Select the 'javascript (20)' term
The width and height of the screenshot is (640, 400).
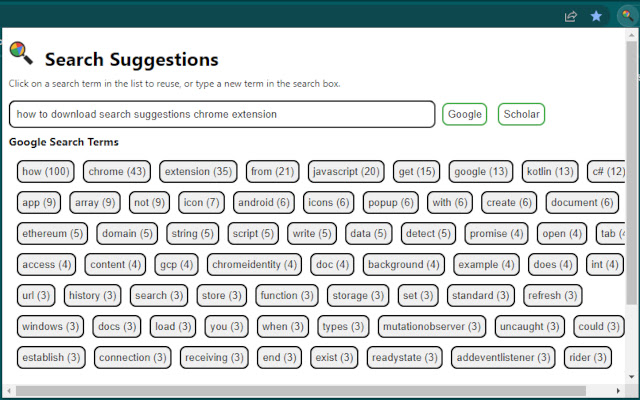346,171
